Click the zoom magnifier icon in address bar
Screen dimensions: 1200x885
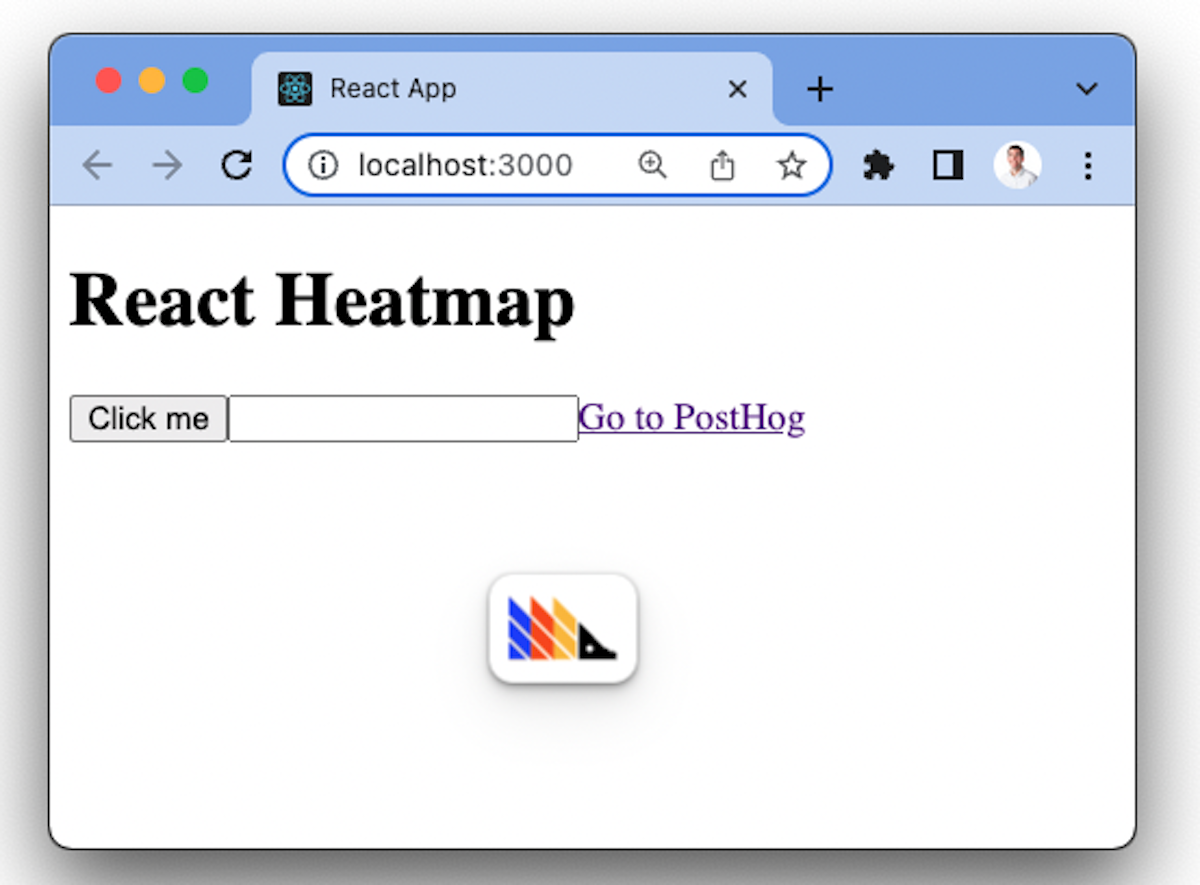[x=652, y=165]
